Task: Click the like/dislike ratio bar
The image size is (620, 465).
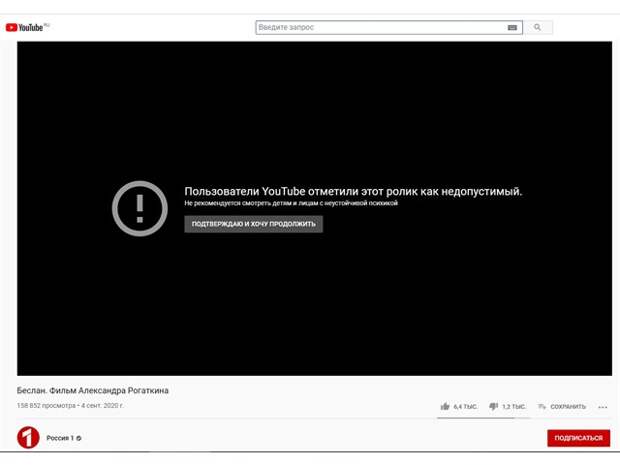Action: click(x=483, y=418)
